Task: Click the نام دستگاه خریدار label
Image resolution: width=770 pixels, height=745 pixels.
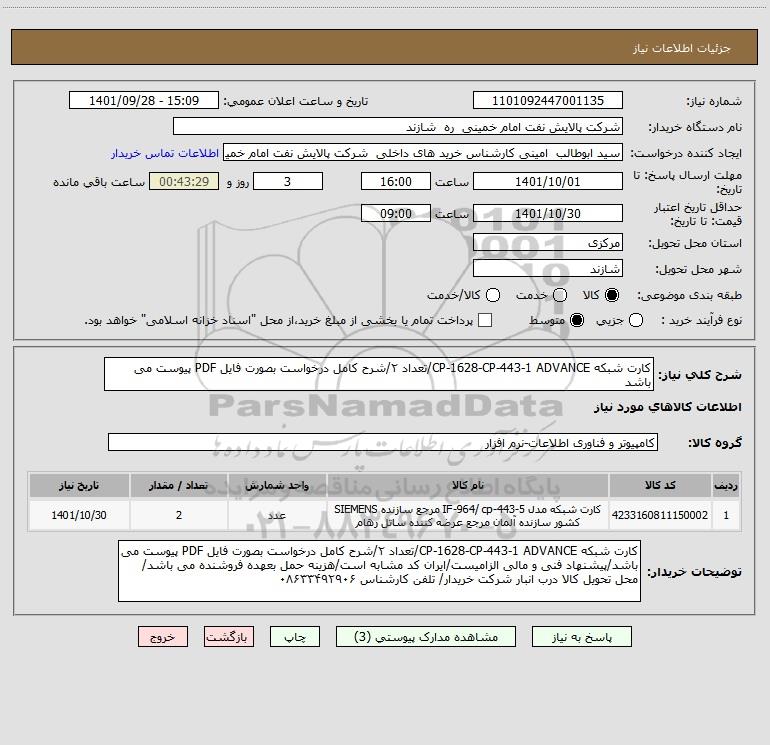Action: (695, 127)
